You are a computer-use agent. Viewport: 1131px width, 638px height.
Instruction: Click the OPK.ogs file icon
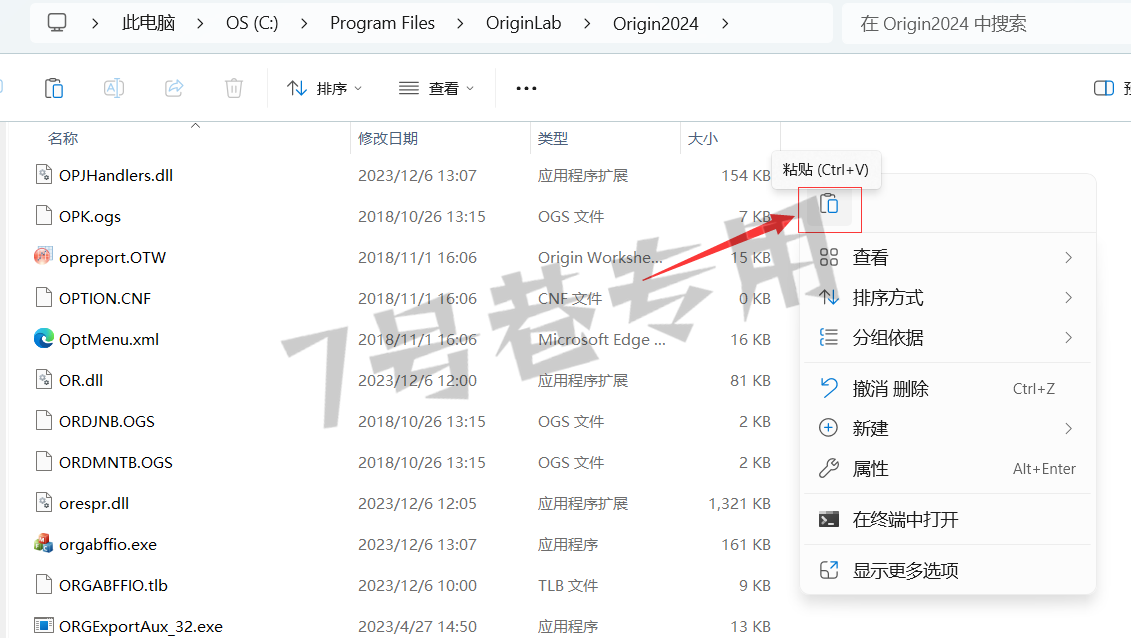(44, 216)
